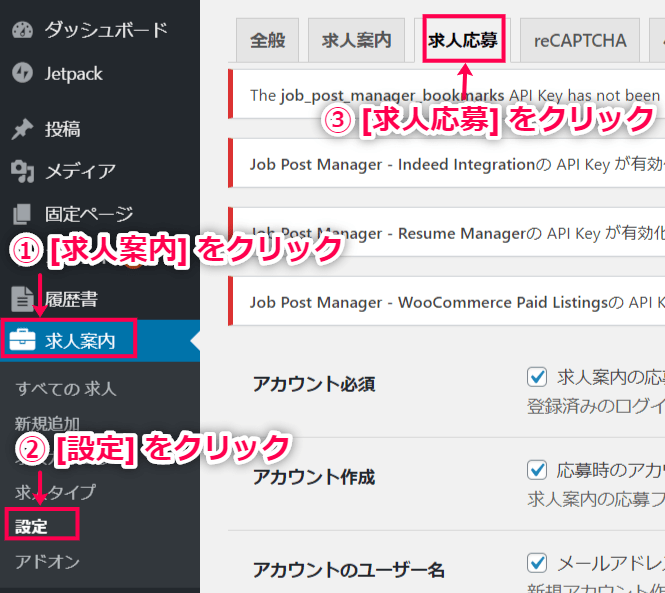Click the アカウント作成 setting label
This screenshot has height=593, width=665.
[x=314, y=477]
